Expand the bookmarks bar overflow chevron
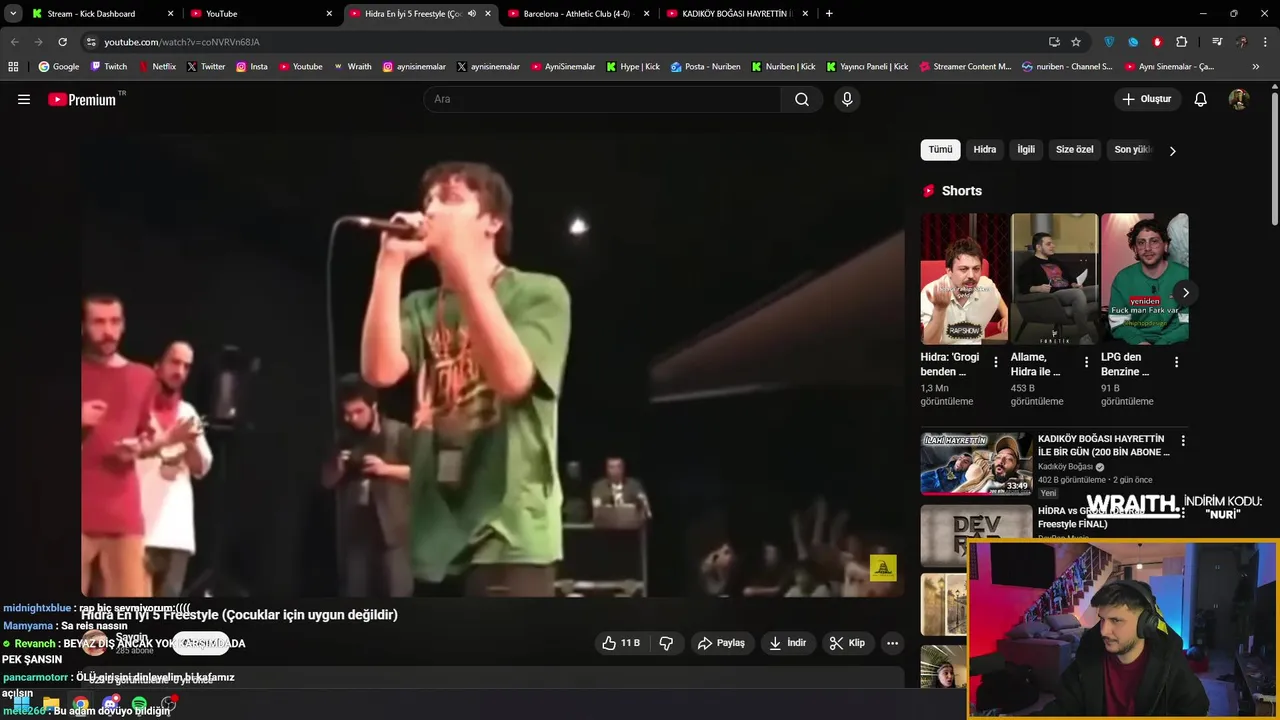 1256,66
